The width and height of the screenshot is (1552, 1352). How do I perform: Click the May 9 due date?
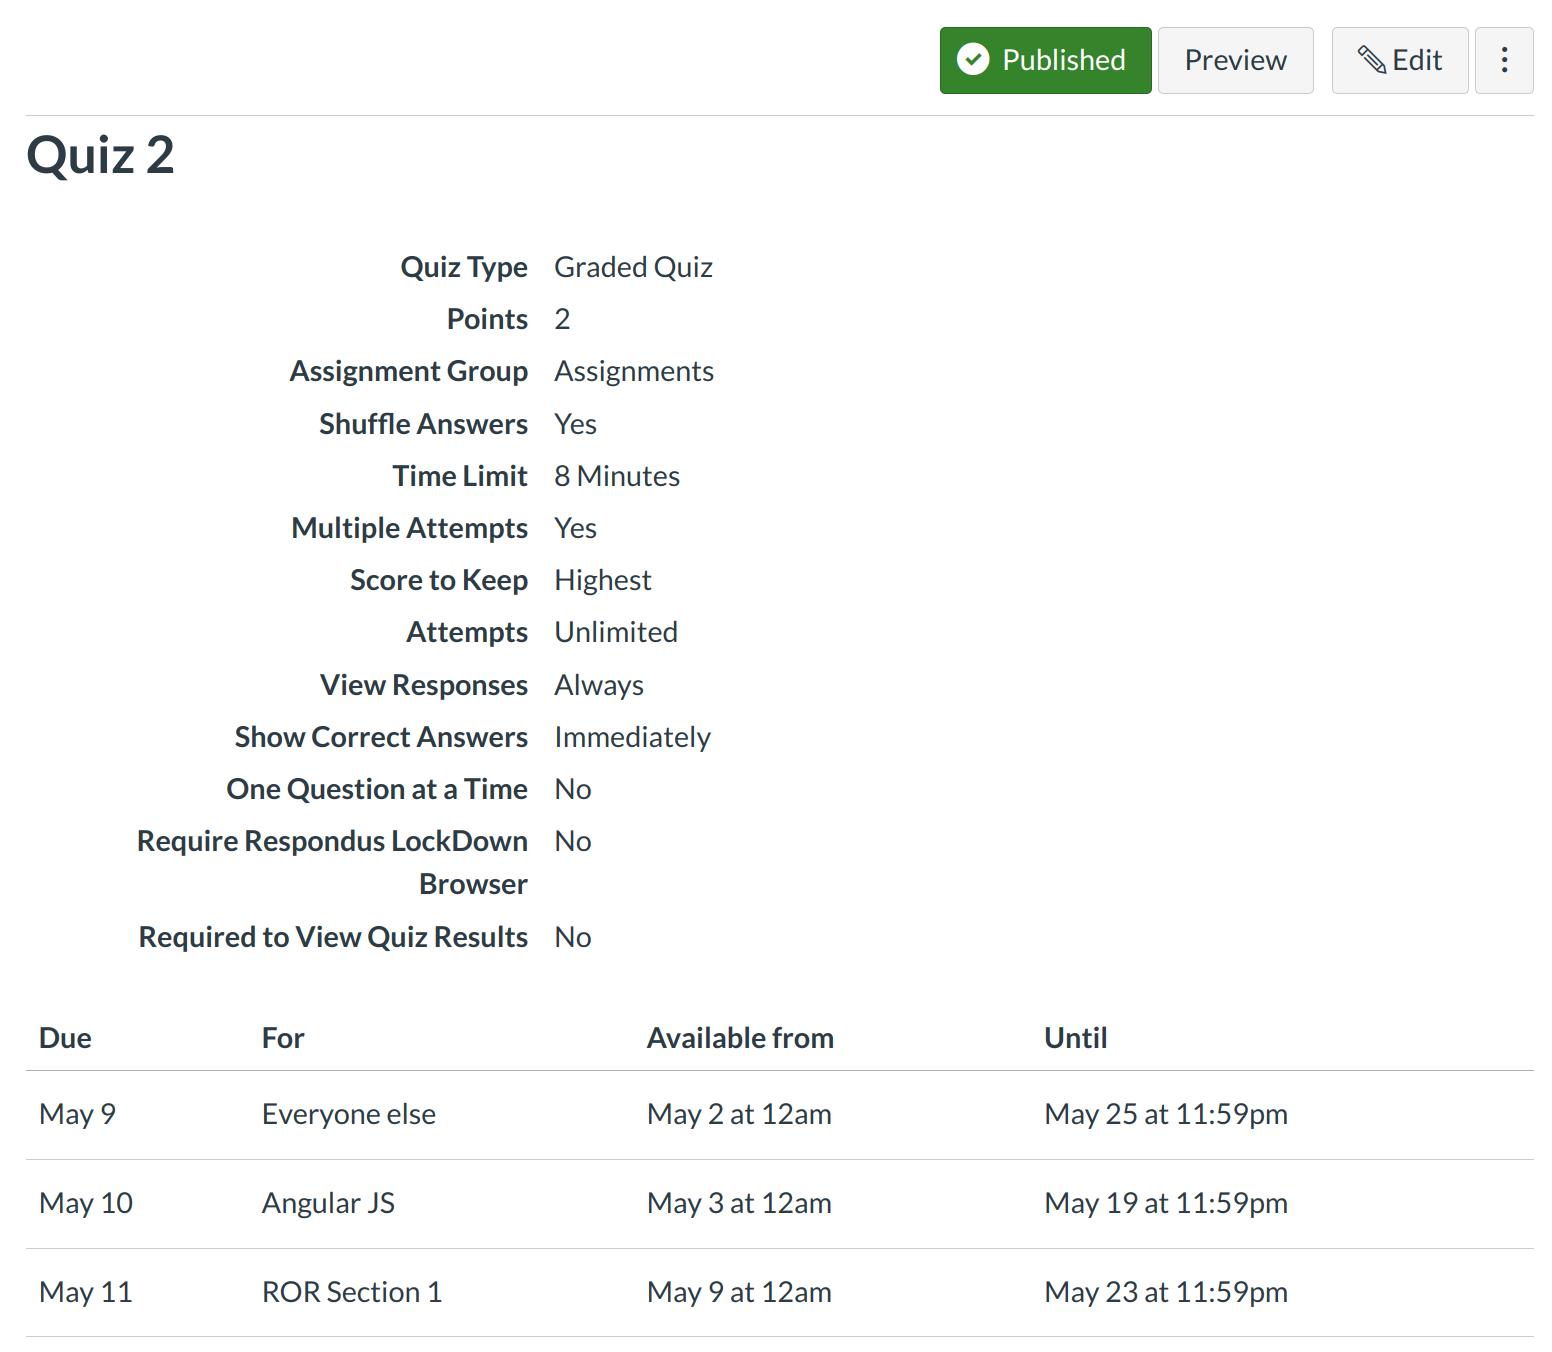click(77, 1114)
